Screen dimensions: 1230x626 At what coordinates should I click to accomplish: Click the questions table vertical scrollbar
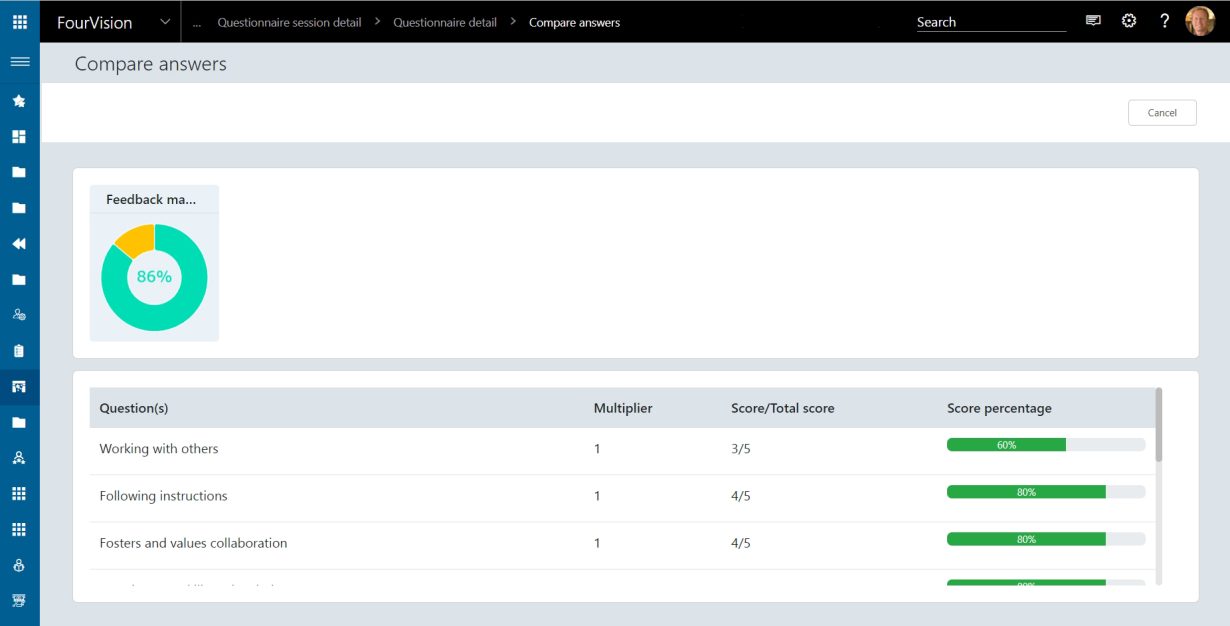pos(1158,426)
